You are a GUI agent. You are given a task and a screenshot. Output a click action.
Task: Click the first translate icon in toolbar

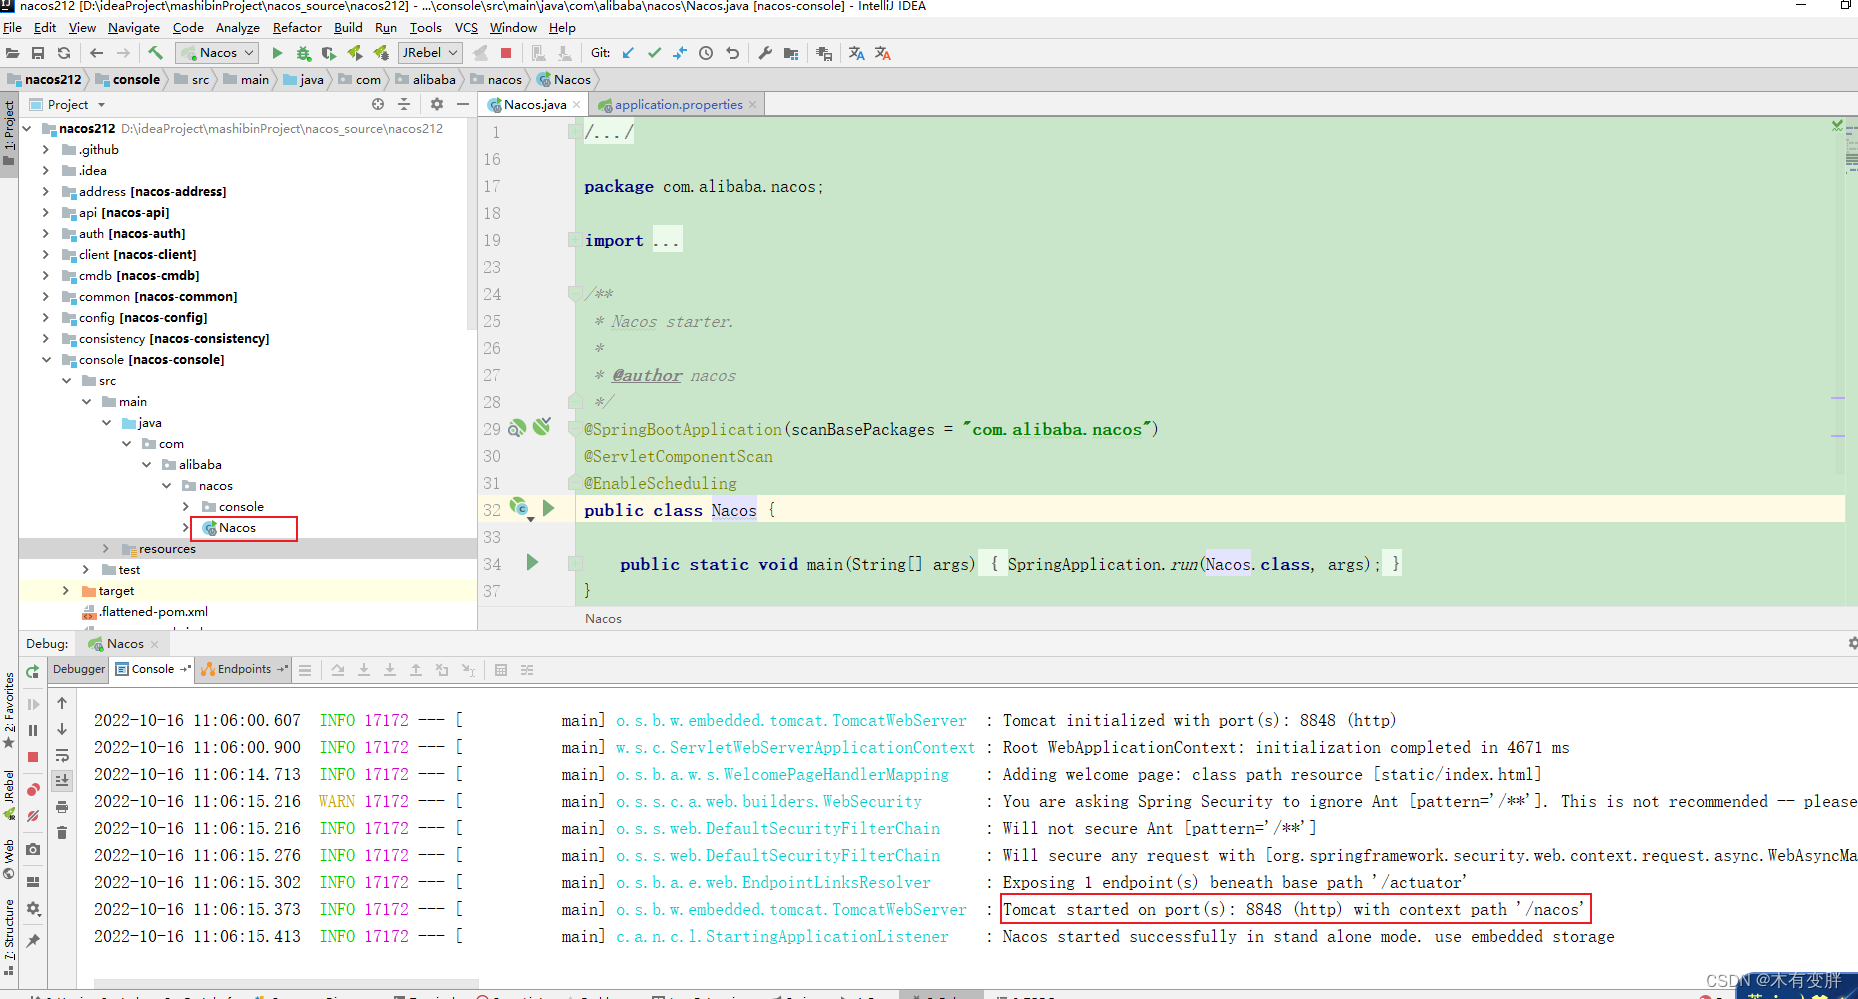click(x=856, y=53)
